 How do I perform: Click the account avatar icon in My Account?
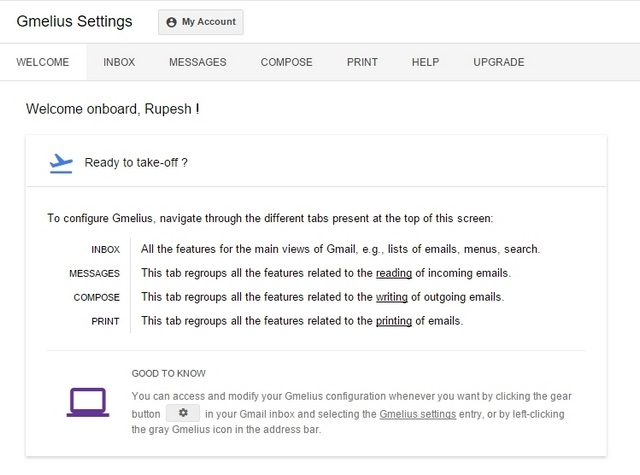pyautogui.click(x=171, y=22)
